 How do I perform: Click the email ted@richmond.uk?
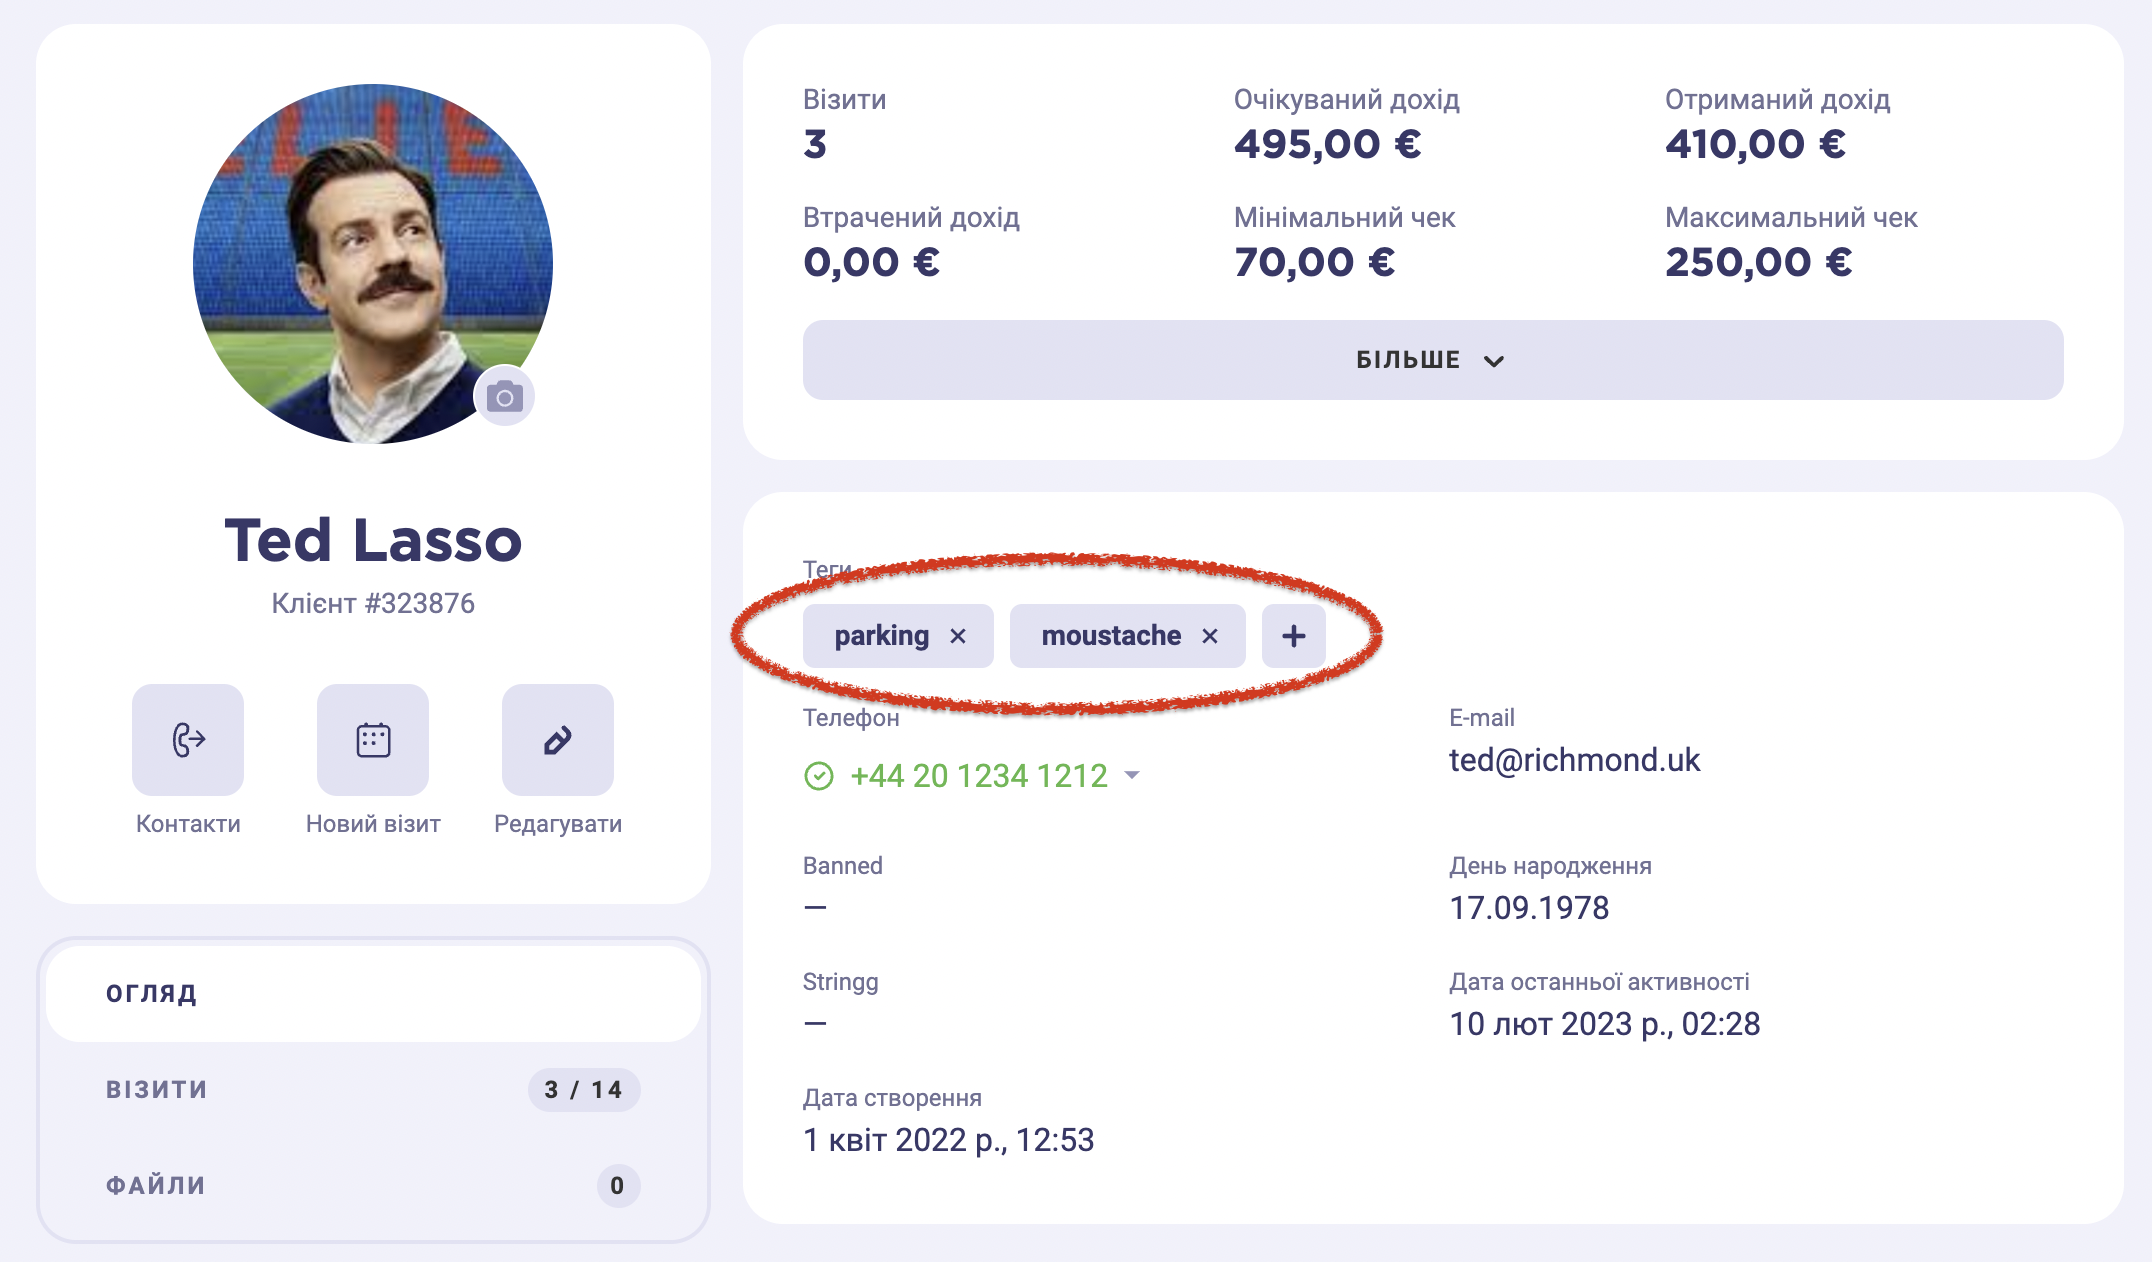pos(1575,760)
